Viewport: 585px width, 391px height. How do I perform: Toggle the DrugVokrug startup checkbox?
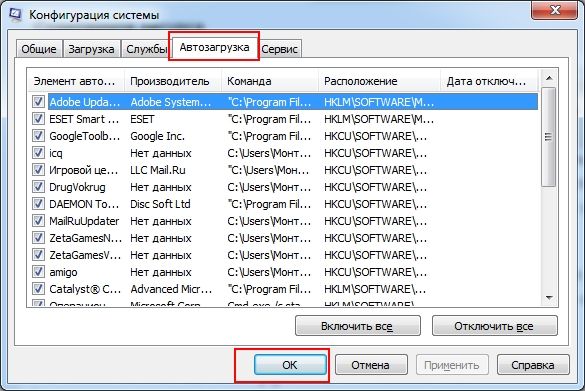(x=38, y=187)
